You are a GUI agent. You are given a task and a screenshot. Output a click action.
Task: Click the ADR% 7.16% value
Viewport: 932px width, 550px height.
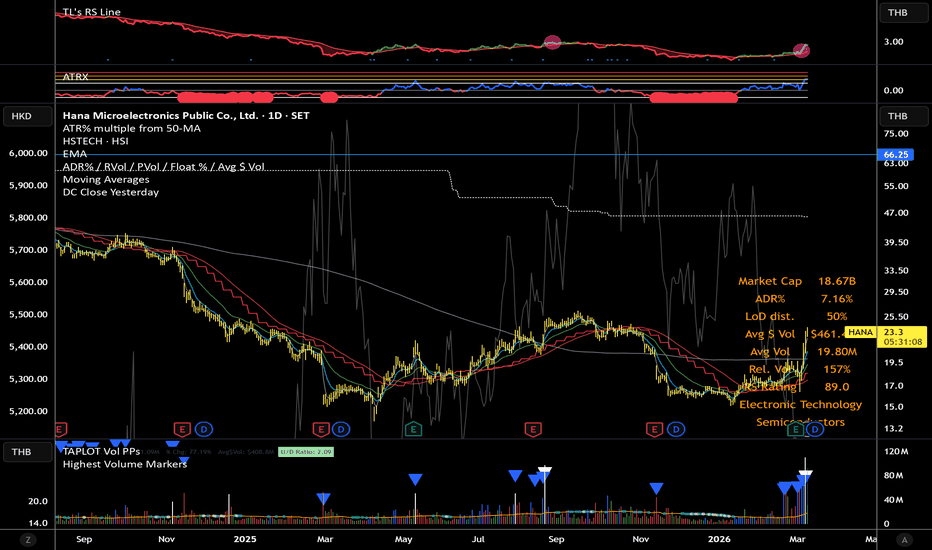tap(836, 298)
